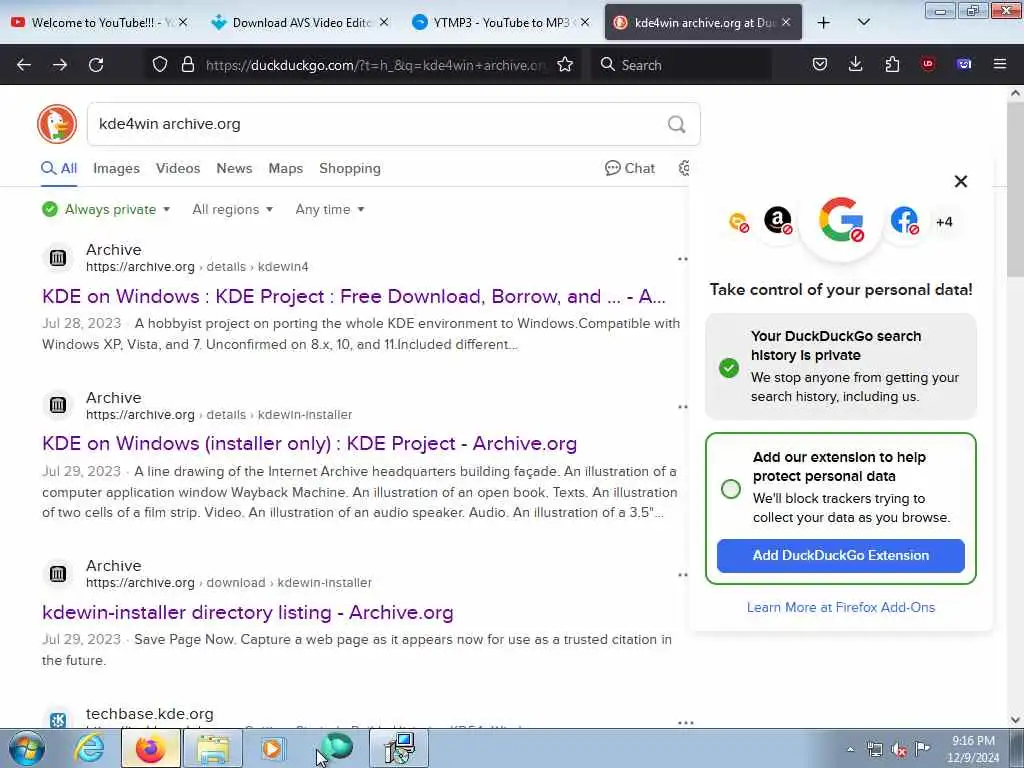Open options dots for directory listing result
This screenshot has width=1024, height=768.
[682, 575]
